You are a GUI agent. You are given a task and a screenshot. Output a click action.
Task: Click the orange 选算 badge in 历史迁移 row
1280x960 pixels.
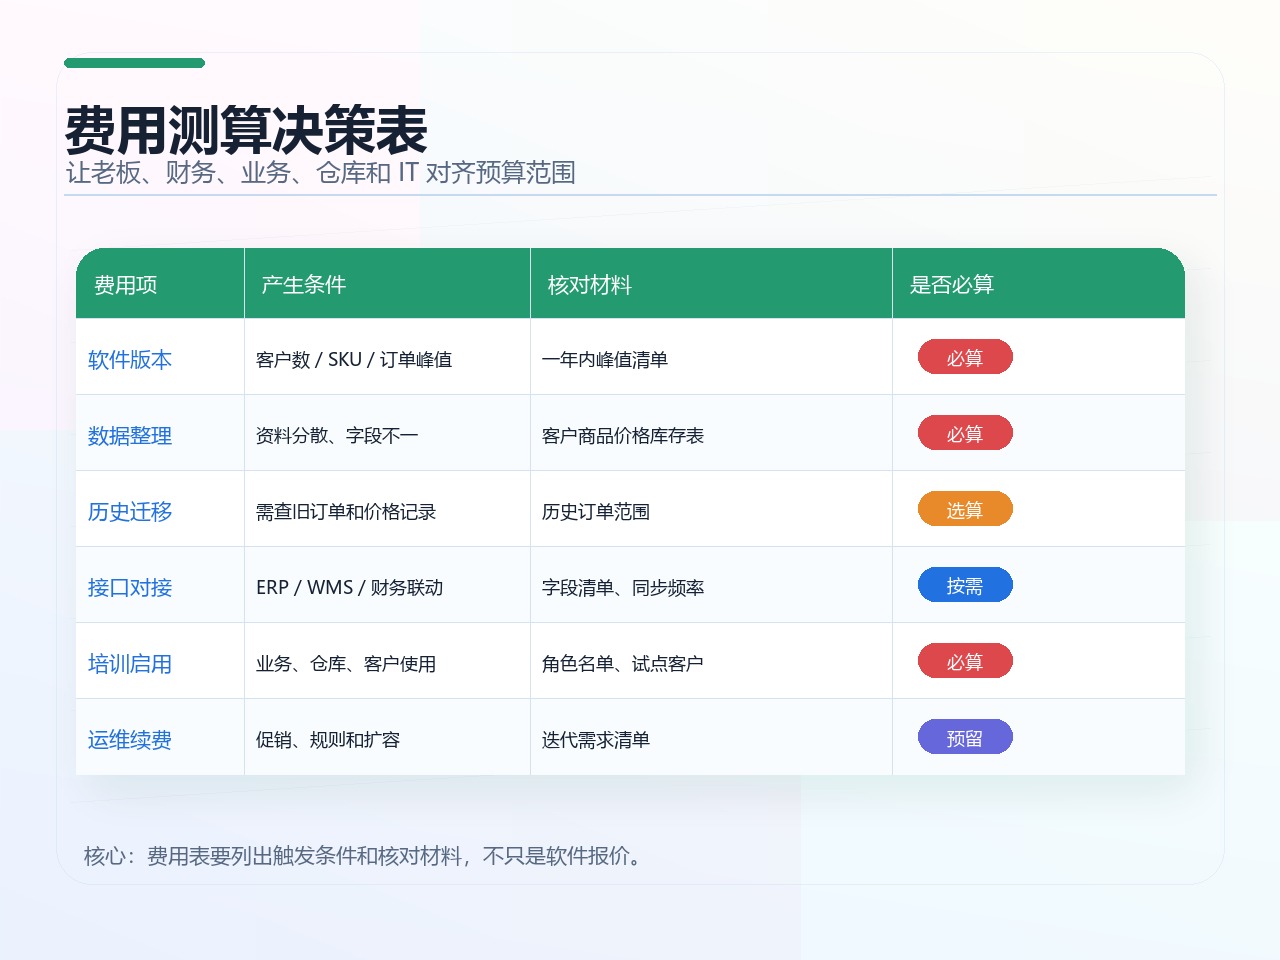[965, 510]
